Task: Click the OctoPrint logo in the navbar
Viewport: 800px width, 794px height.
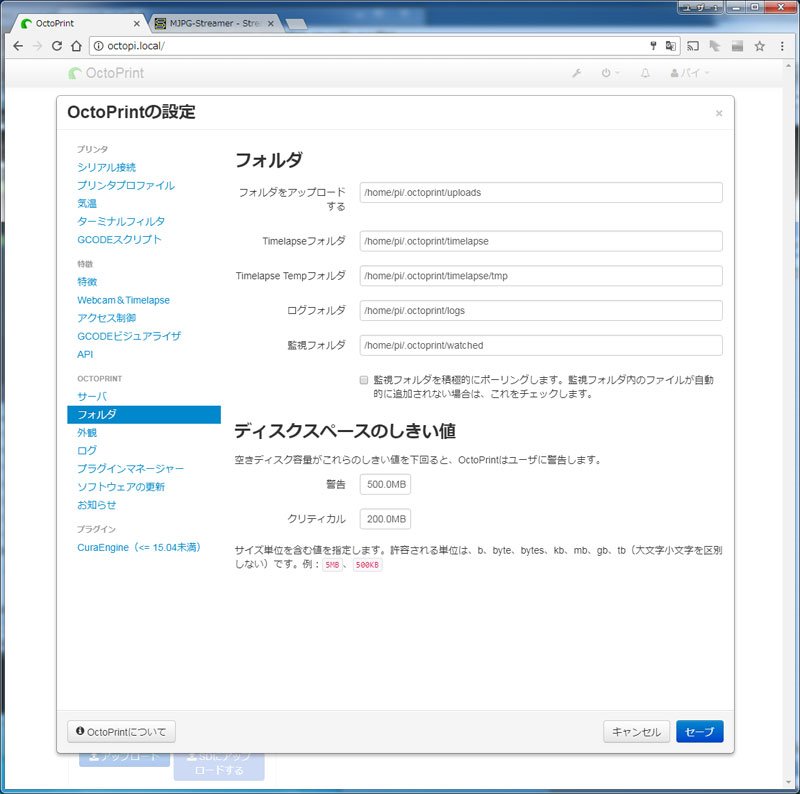Action: click(x=106, y=73)
